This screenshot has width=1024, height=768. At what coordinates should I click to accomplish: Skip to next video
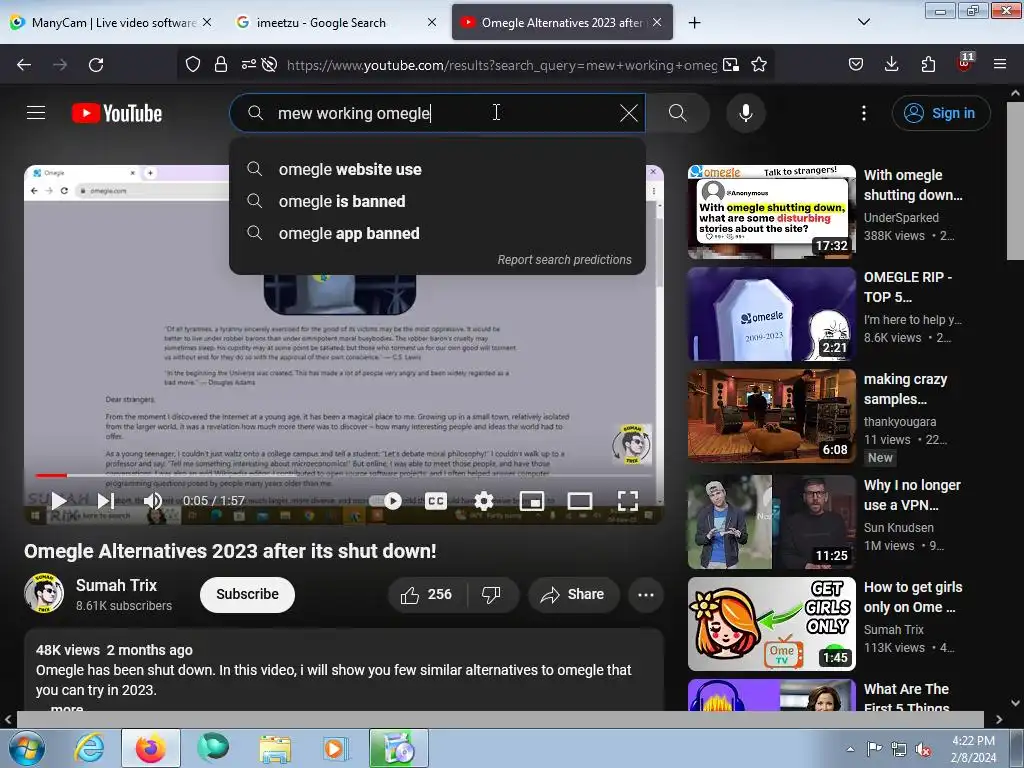click(106, 501)
